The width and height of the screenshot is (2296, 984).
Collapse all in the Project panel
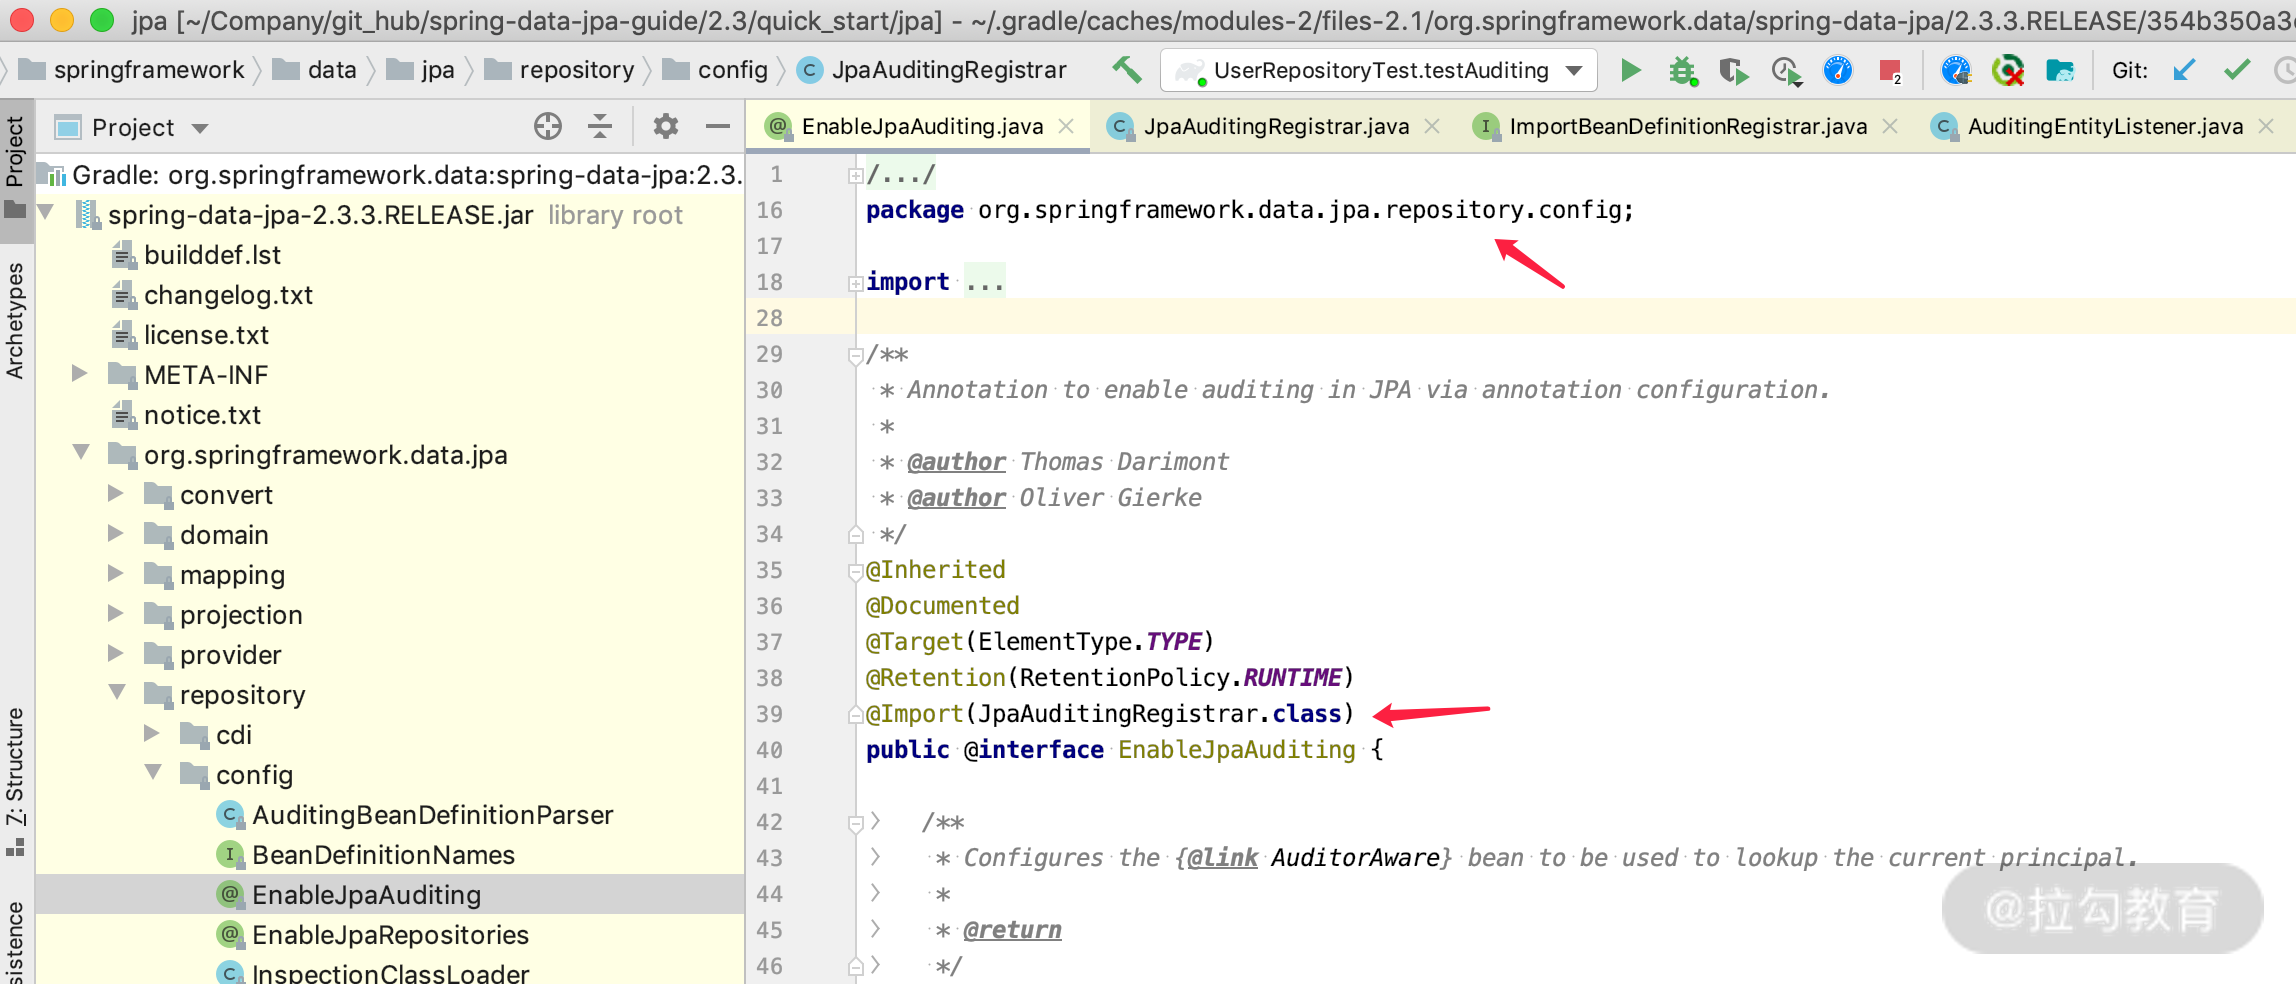600,126
